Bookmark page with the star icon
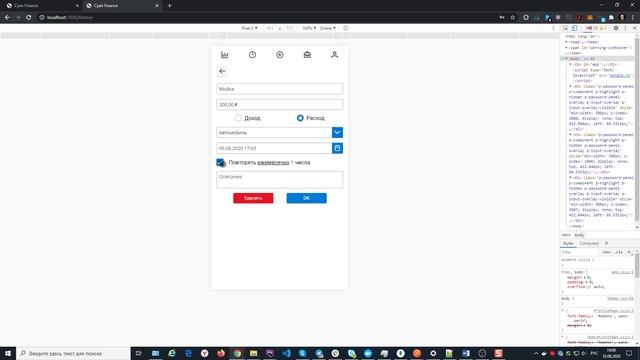This screenshot has height=360, width=640. tap(513, 18)
